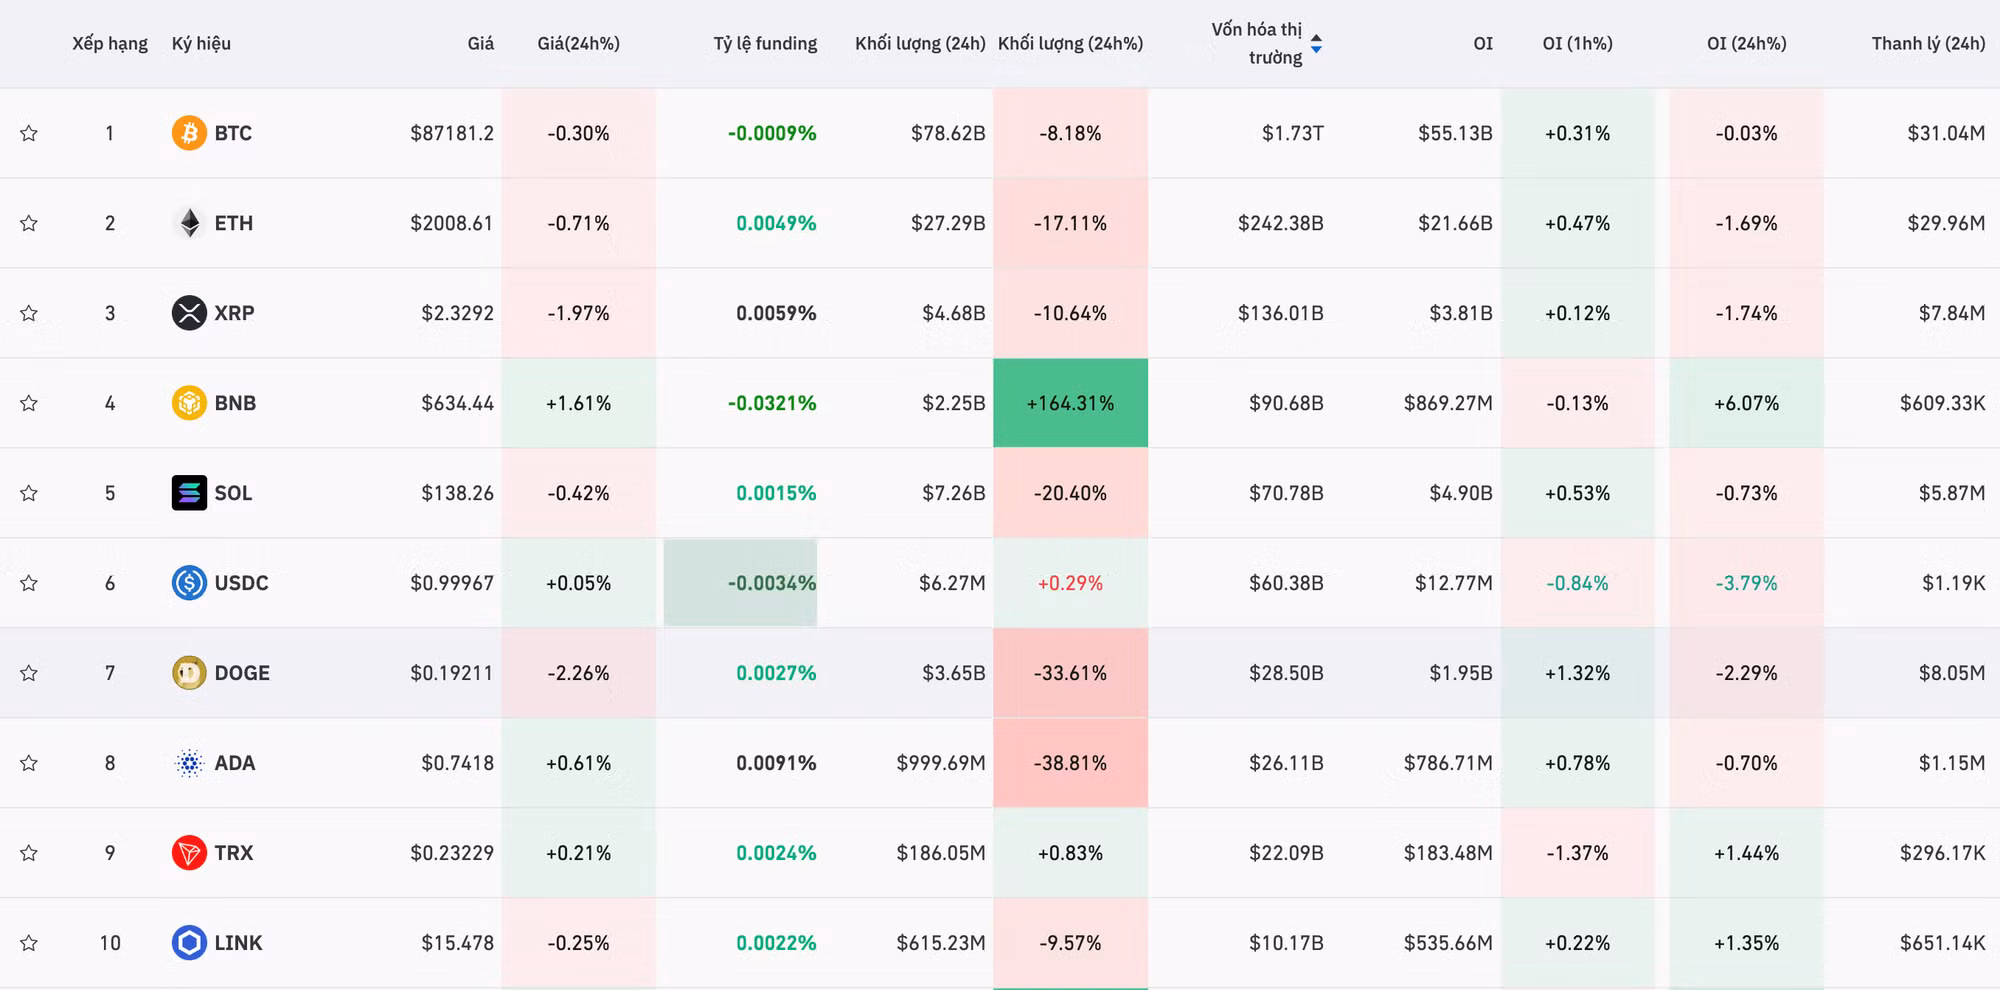2000x990 pixels.
Task: Open the BTC symbol link
Action: coord(233,133)
